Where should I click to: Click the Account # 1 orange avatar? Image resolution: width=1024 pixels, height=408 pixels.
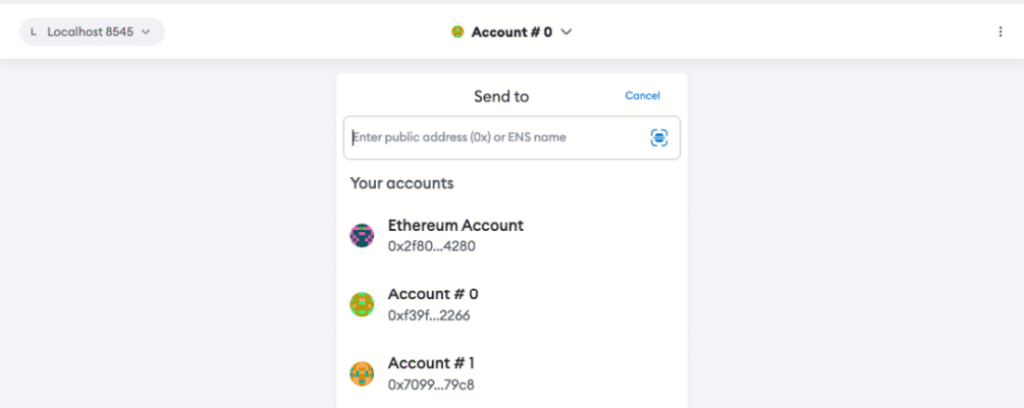point(361,374)
